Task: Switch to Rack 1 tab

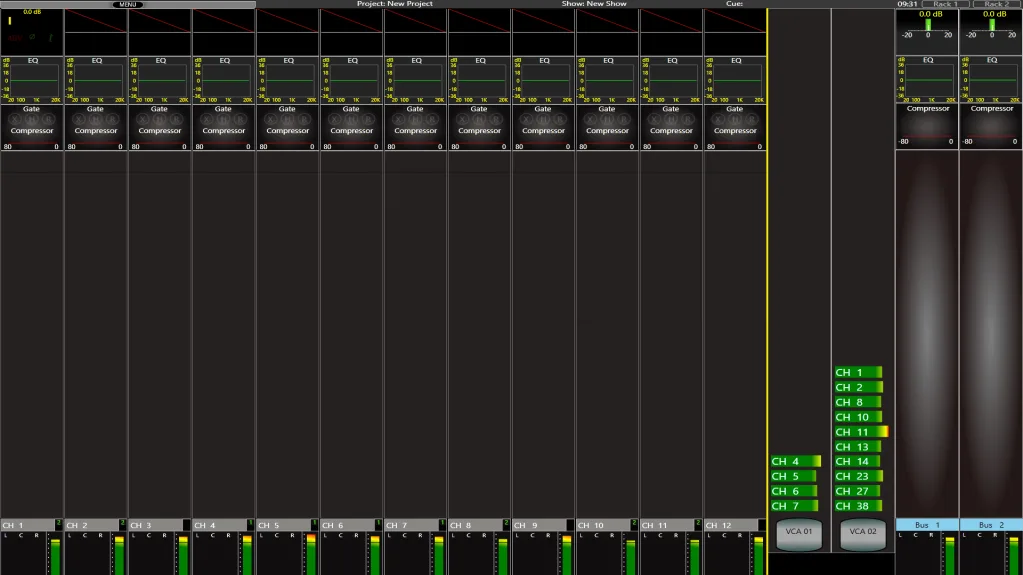Action: coord(945,4)
